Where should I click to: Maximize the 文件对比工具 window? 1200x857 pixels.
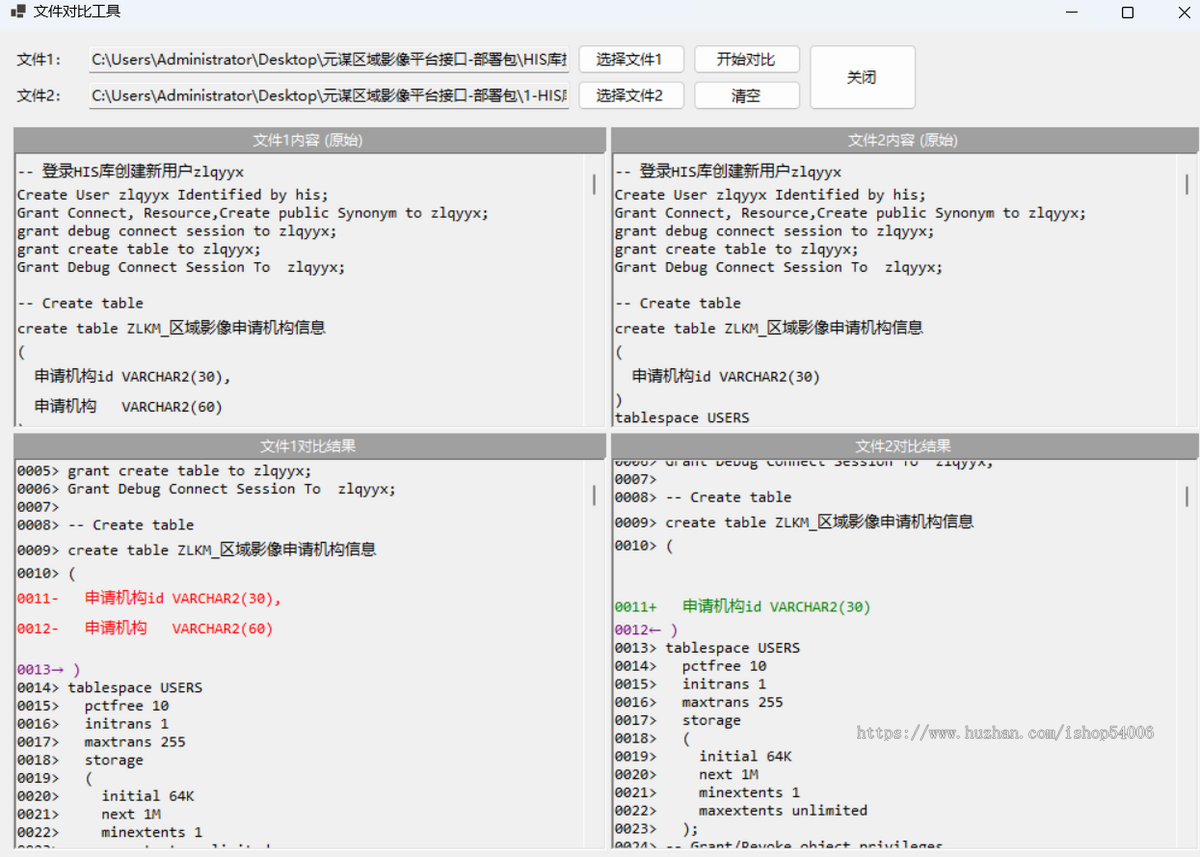[x=1127, y=12]
